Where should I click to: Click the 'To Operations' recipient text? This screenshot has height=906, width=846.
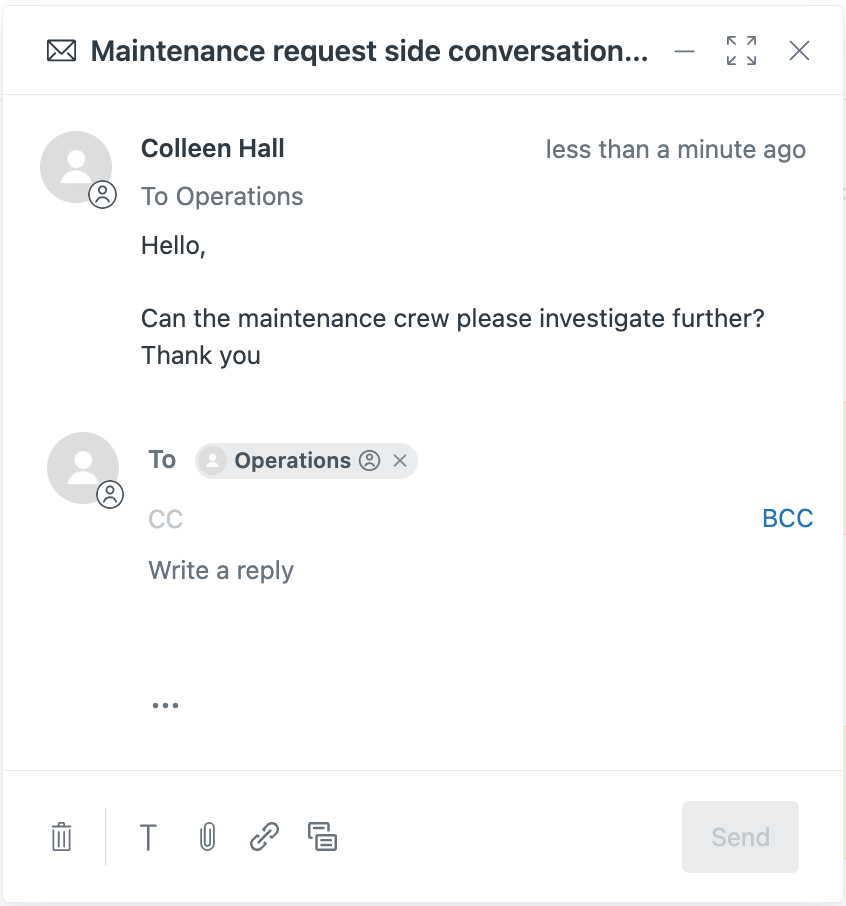coord(222,196)
